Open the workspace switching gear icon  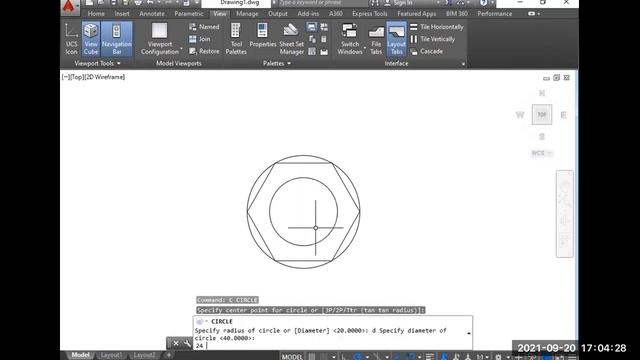[x=498, y=357]
